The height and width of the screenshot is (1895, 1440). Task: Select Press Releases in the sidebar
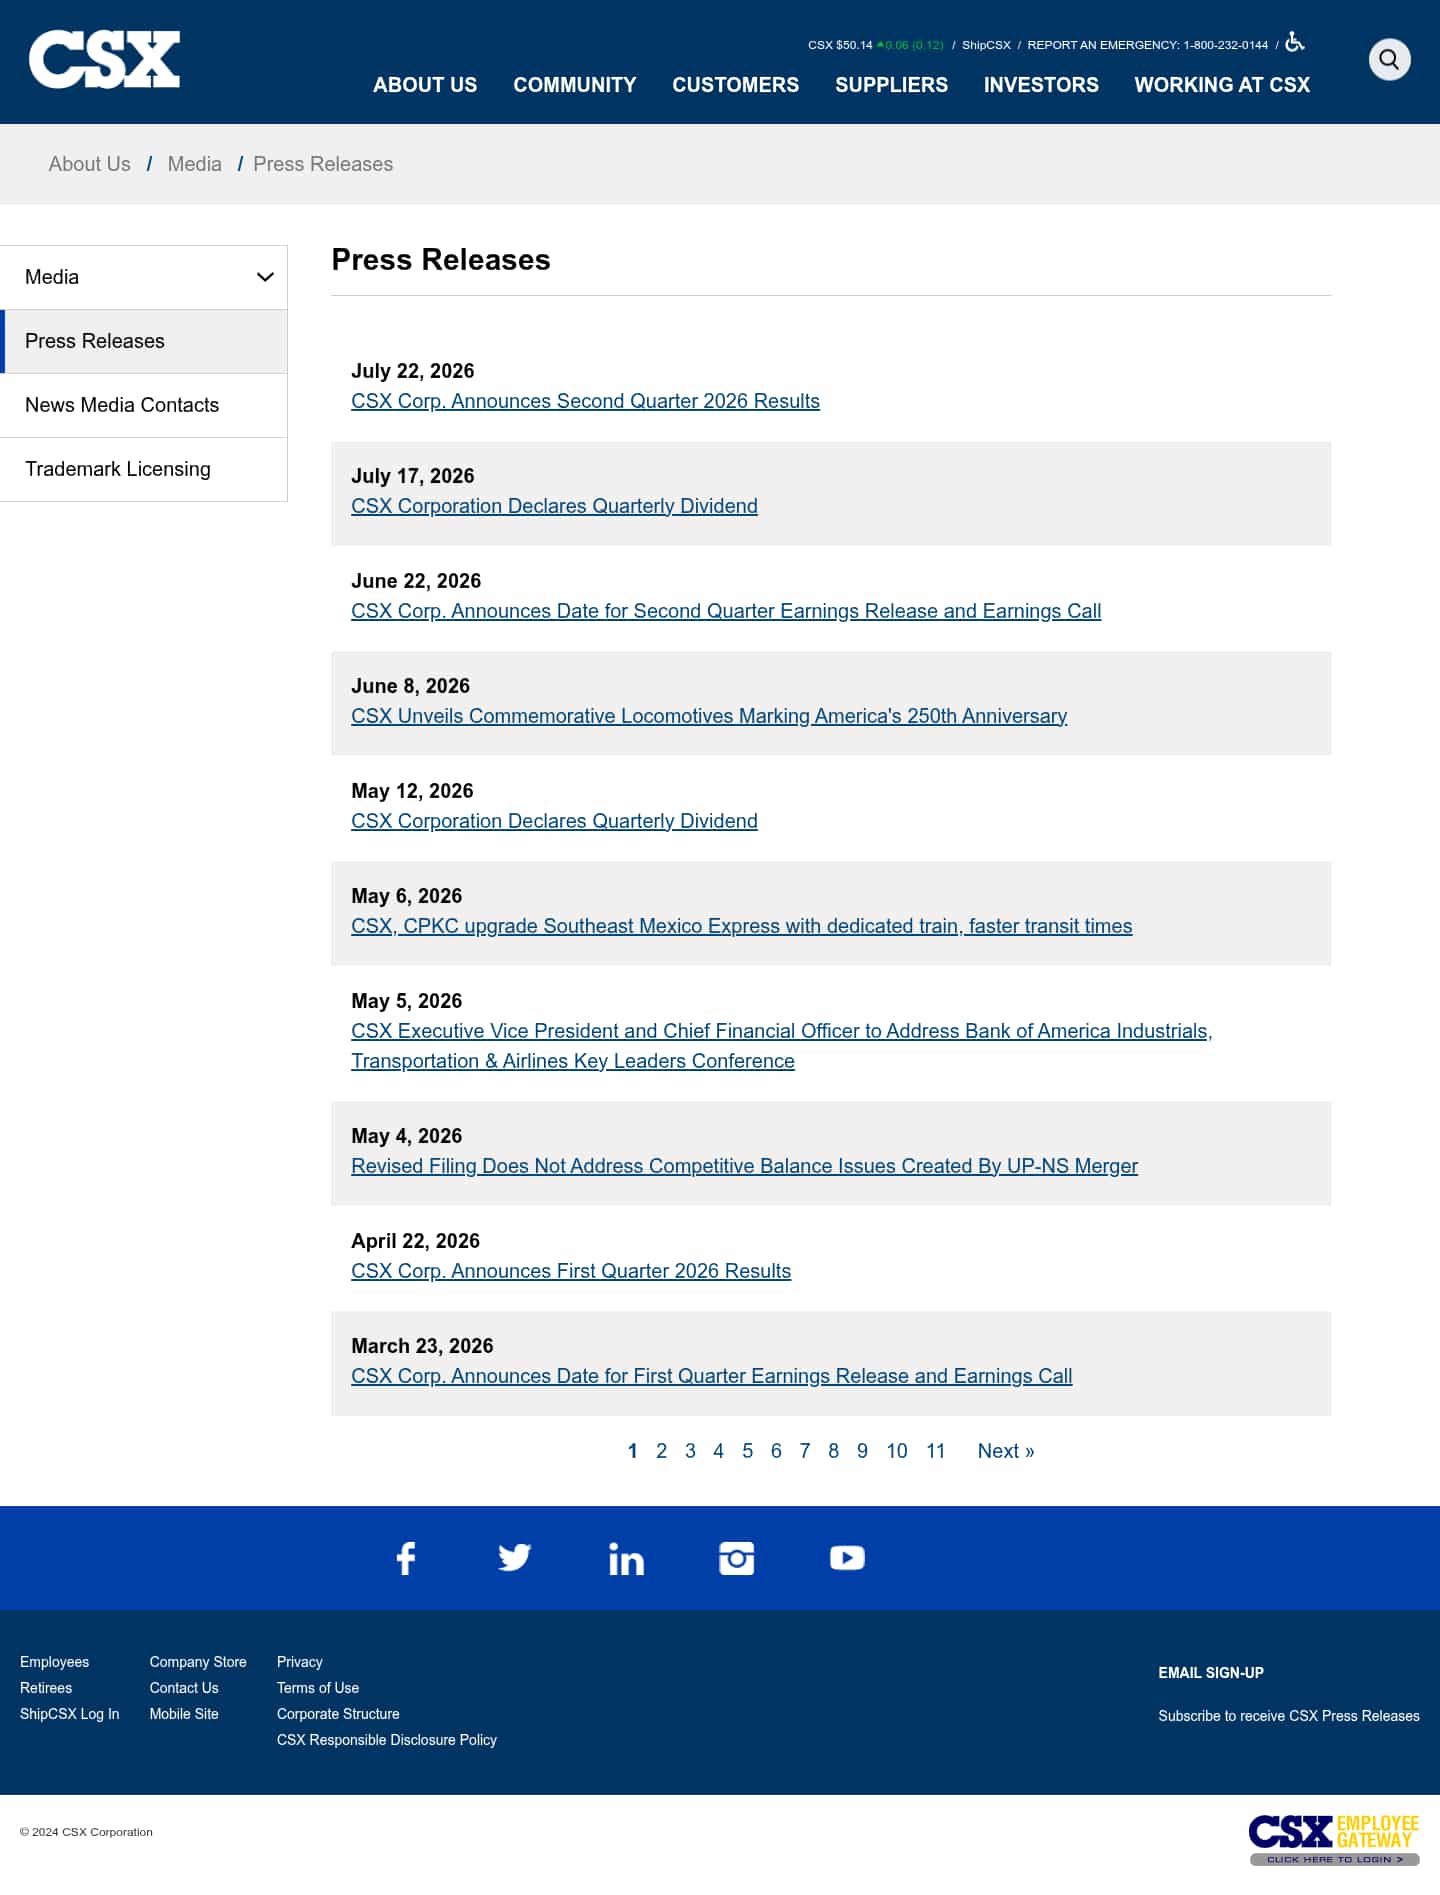point(144,341)
